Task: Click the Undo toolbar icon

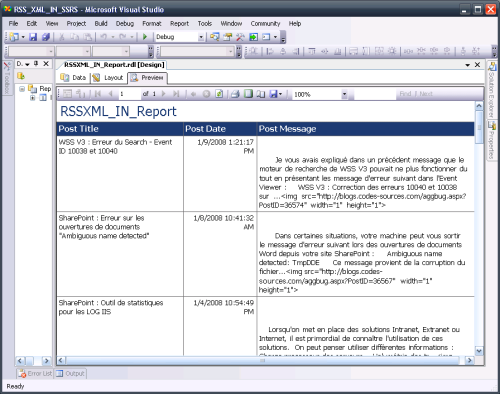Action: [104, 37]
